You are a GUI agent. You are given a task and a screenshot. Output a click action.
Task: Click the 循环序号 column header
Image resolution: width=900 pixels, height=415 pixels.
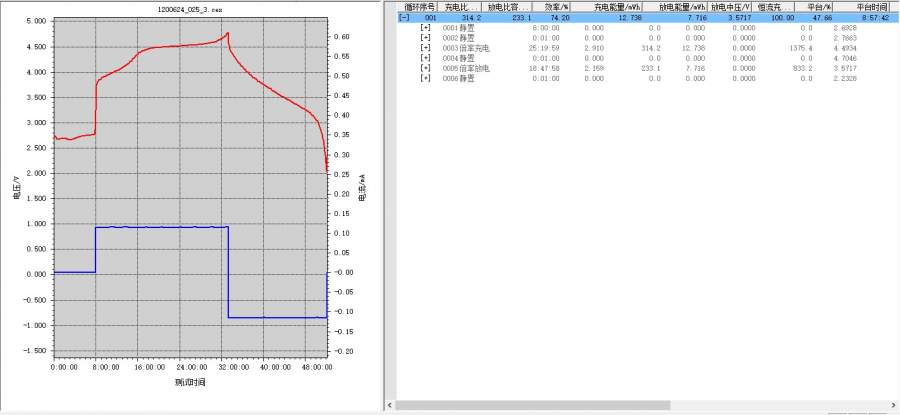coord(418,6)
